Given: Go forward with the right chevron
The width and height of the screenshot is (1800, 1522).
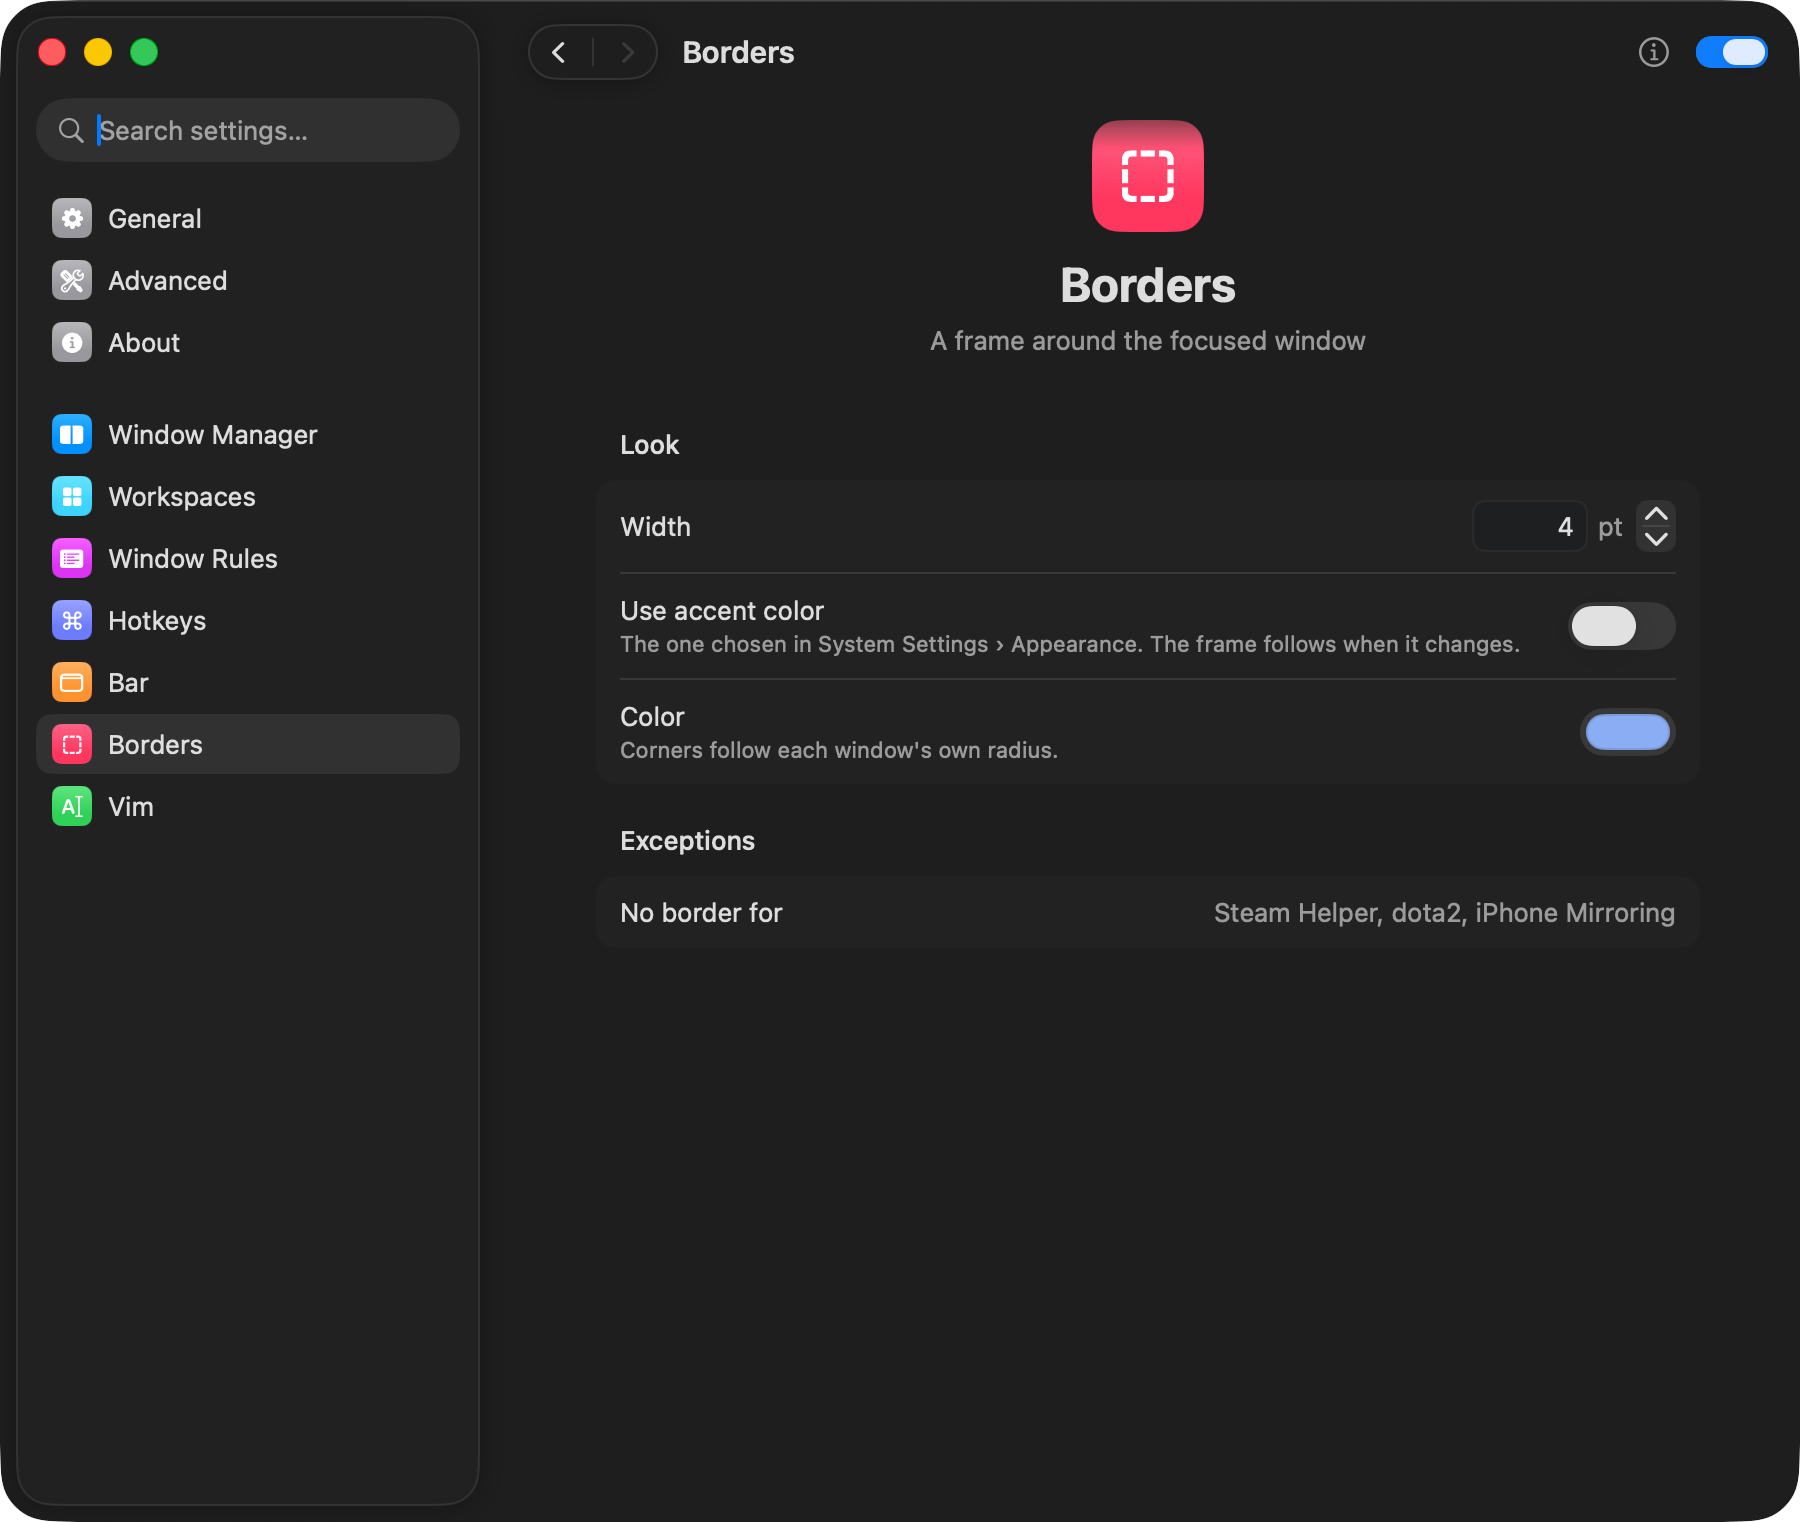Looking at the screenshot, I should coord(627,52).
